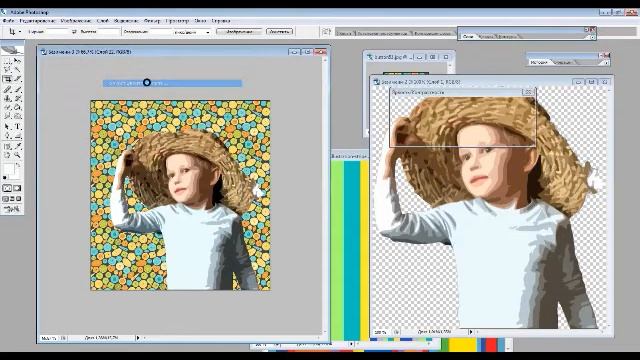Select the Pen tool
Viewport: 640px width, 360px height.
pos(7,135)
